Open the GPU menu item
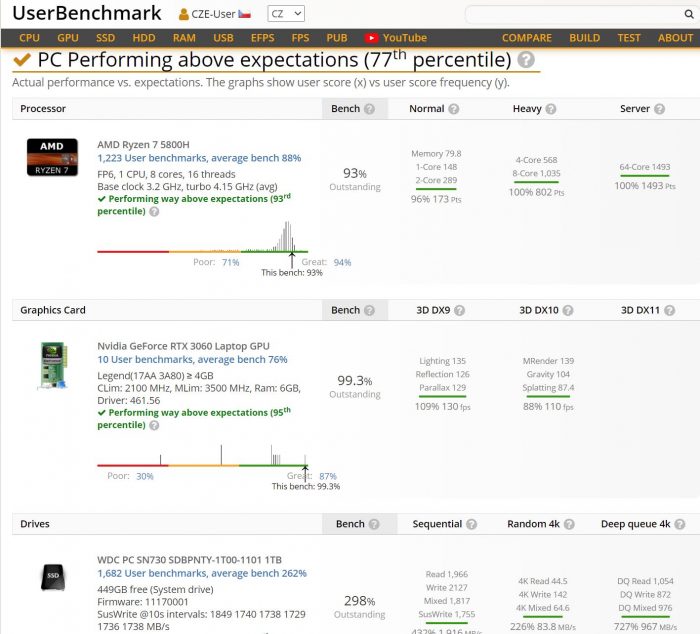The image size is (700, 634). tap(68, 38)
